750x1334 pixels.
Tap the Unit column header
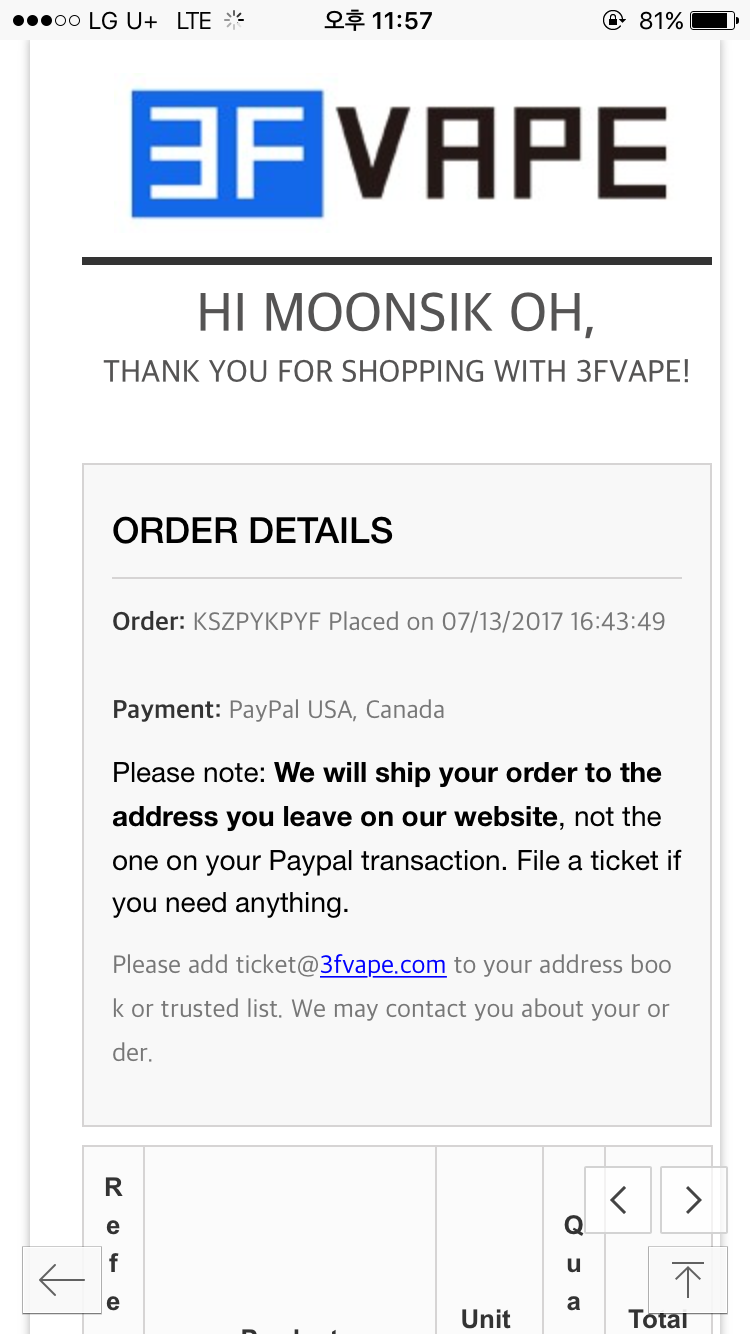486,1318
